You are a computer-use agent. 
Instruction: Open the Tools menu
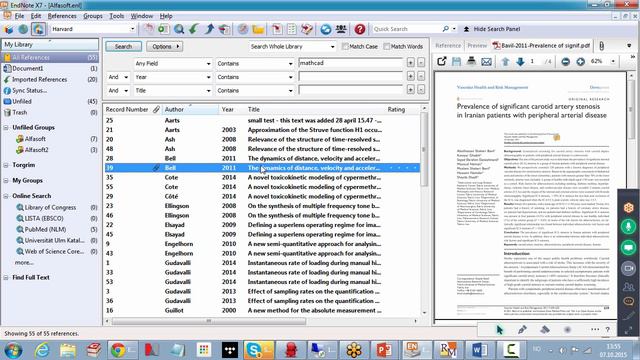point(116,16)
